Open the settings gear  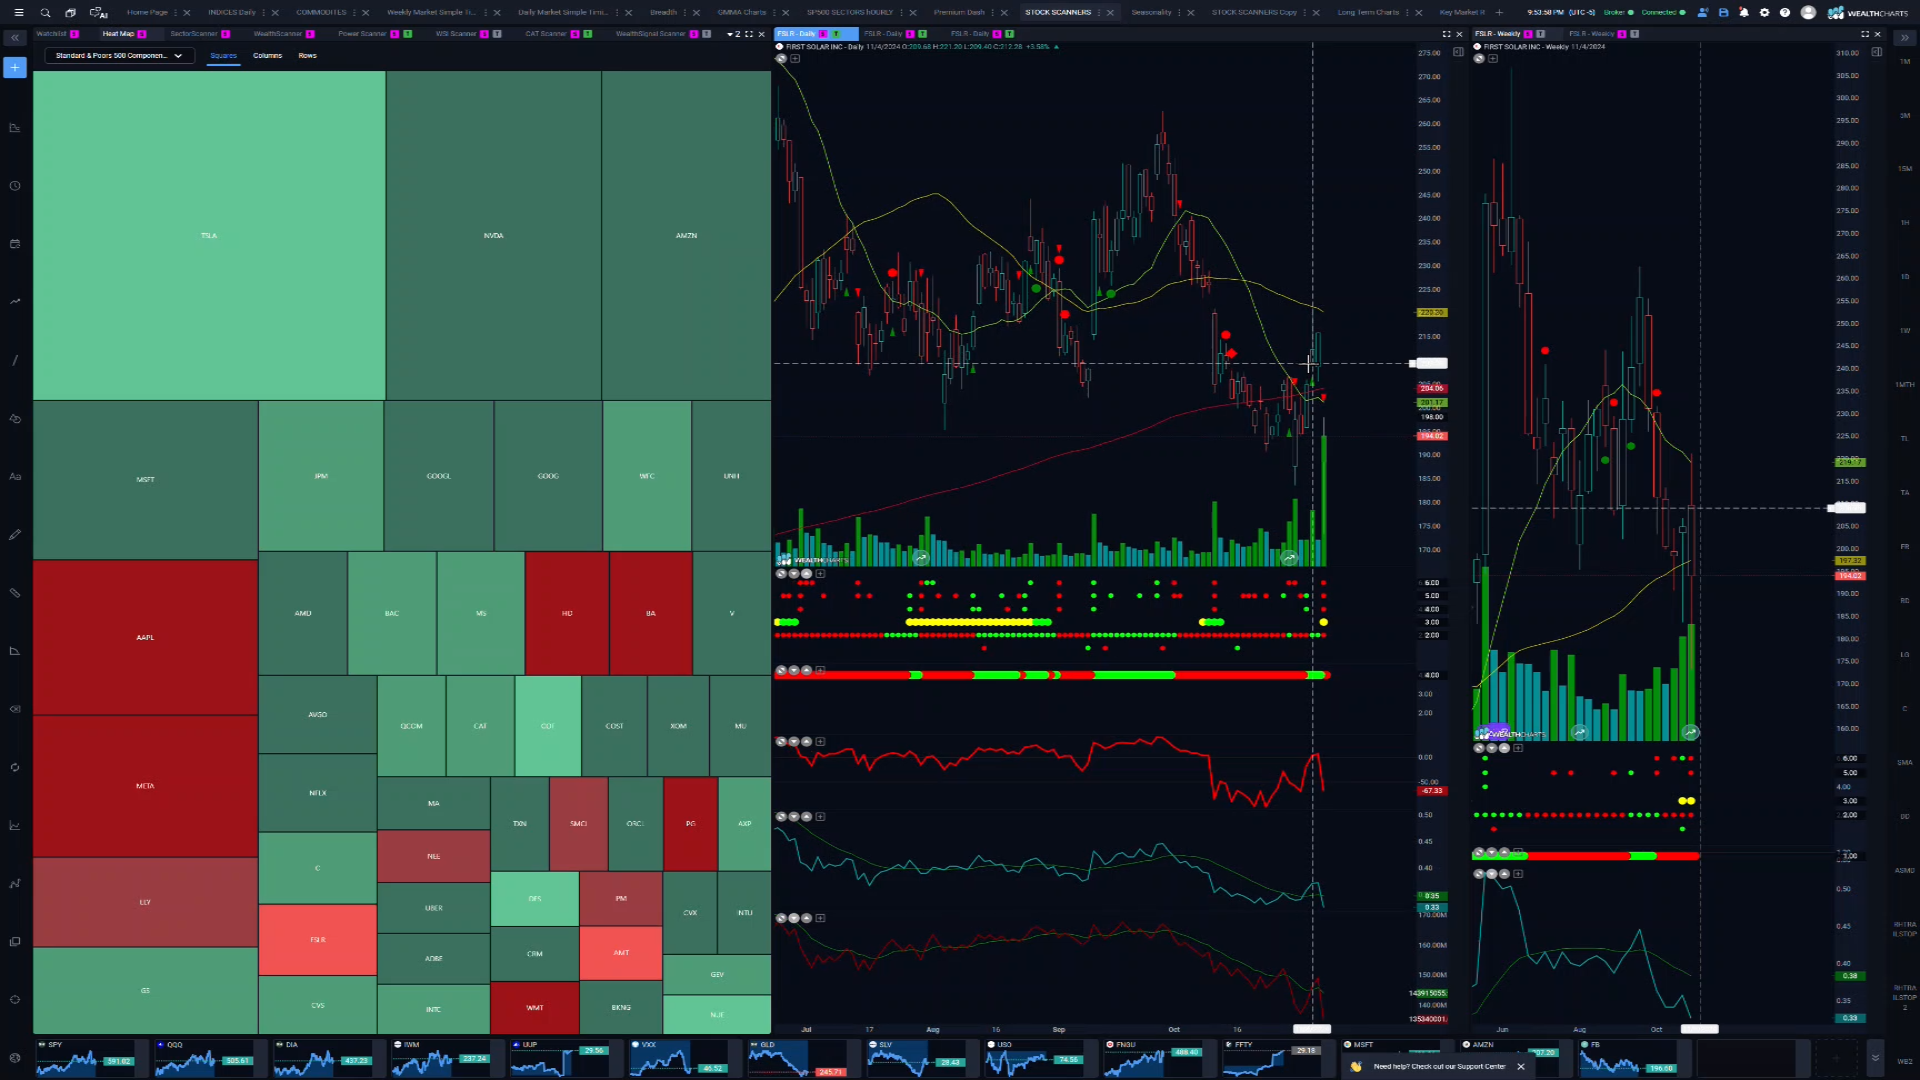pos(1764,13)
